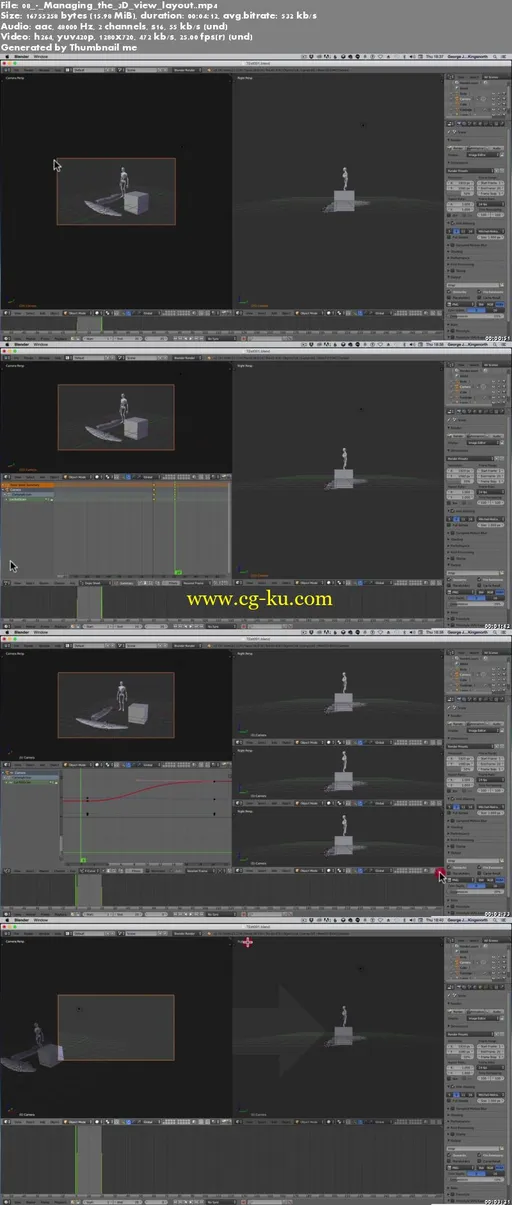Open Notification Center icon in last frame
The width and height of the screenshot is (512, 1205).
point(503,929)
